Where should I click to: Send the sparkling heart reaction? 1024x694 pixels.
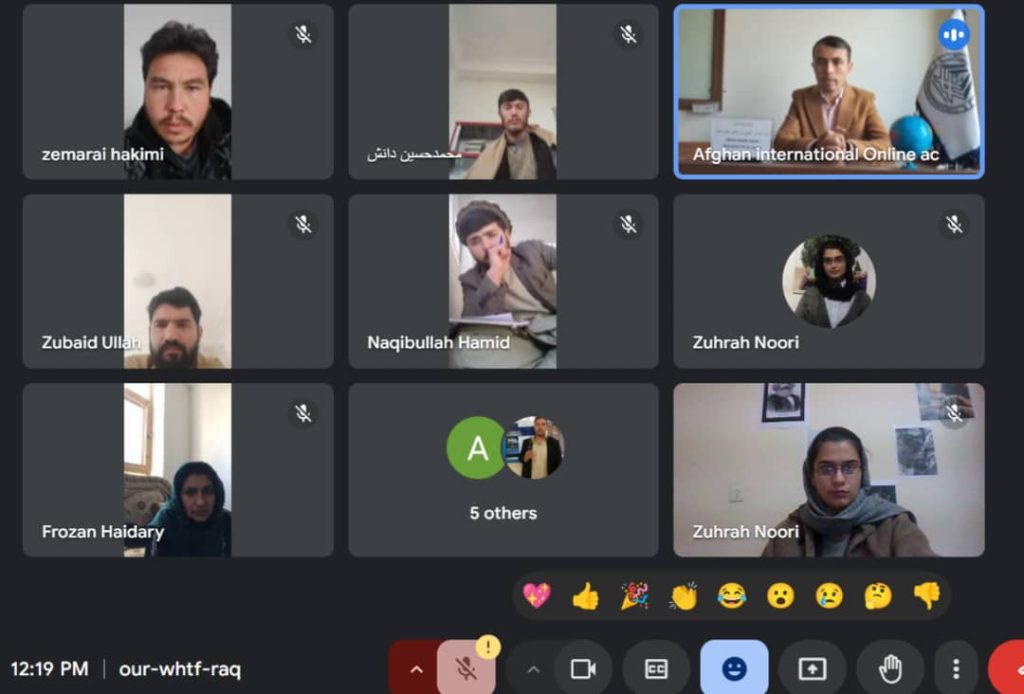click(x=537, y=595)
